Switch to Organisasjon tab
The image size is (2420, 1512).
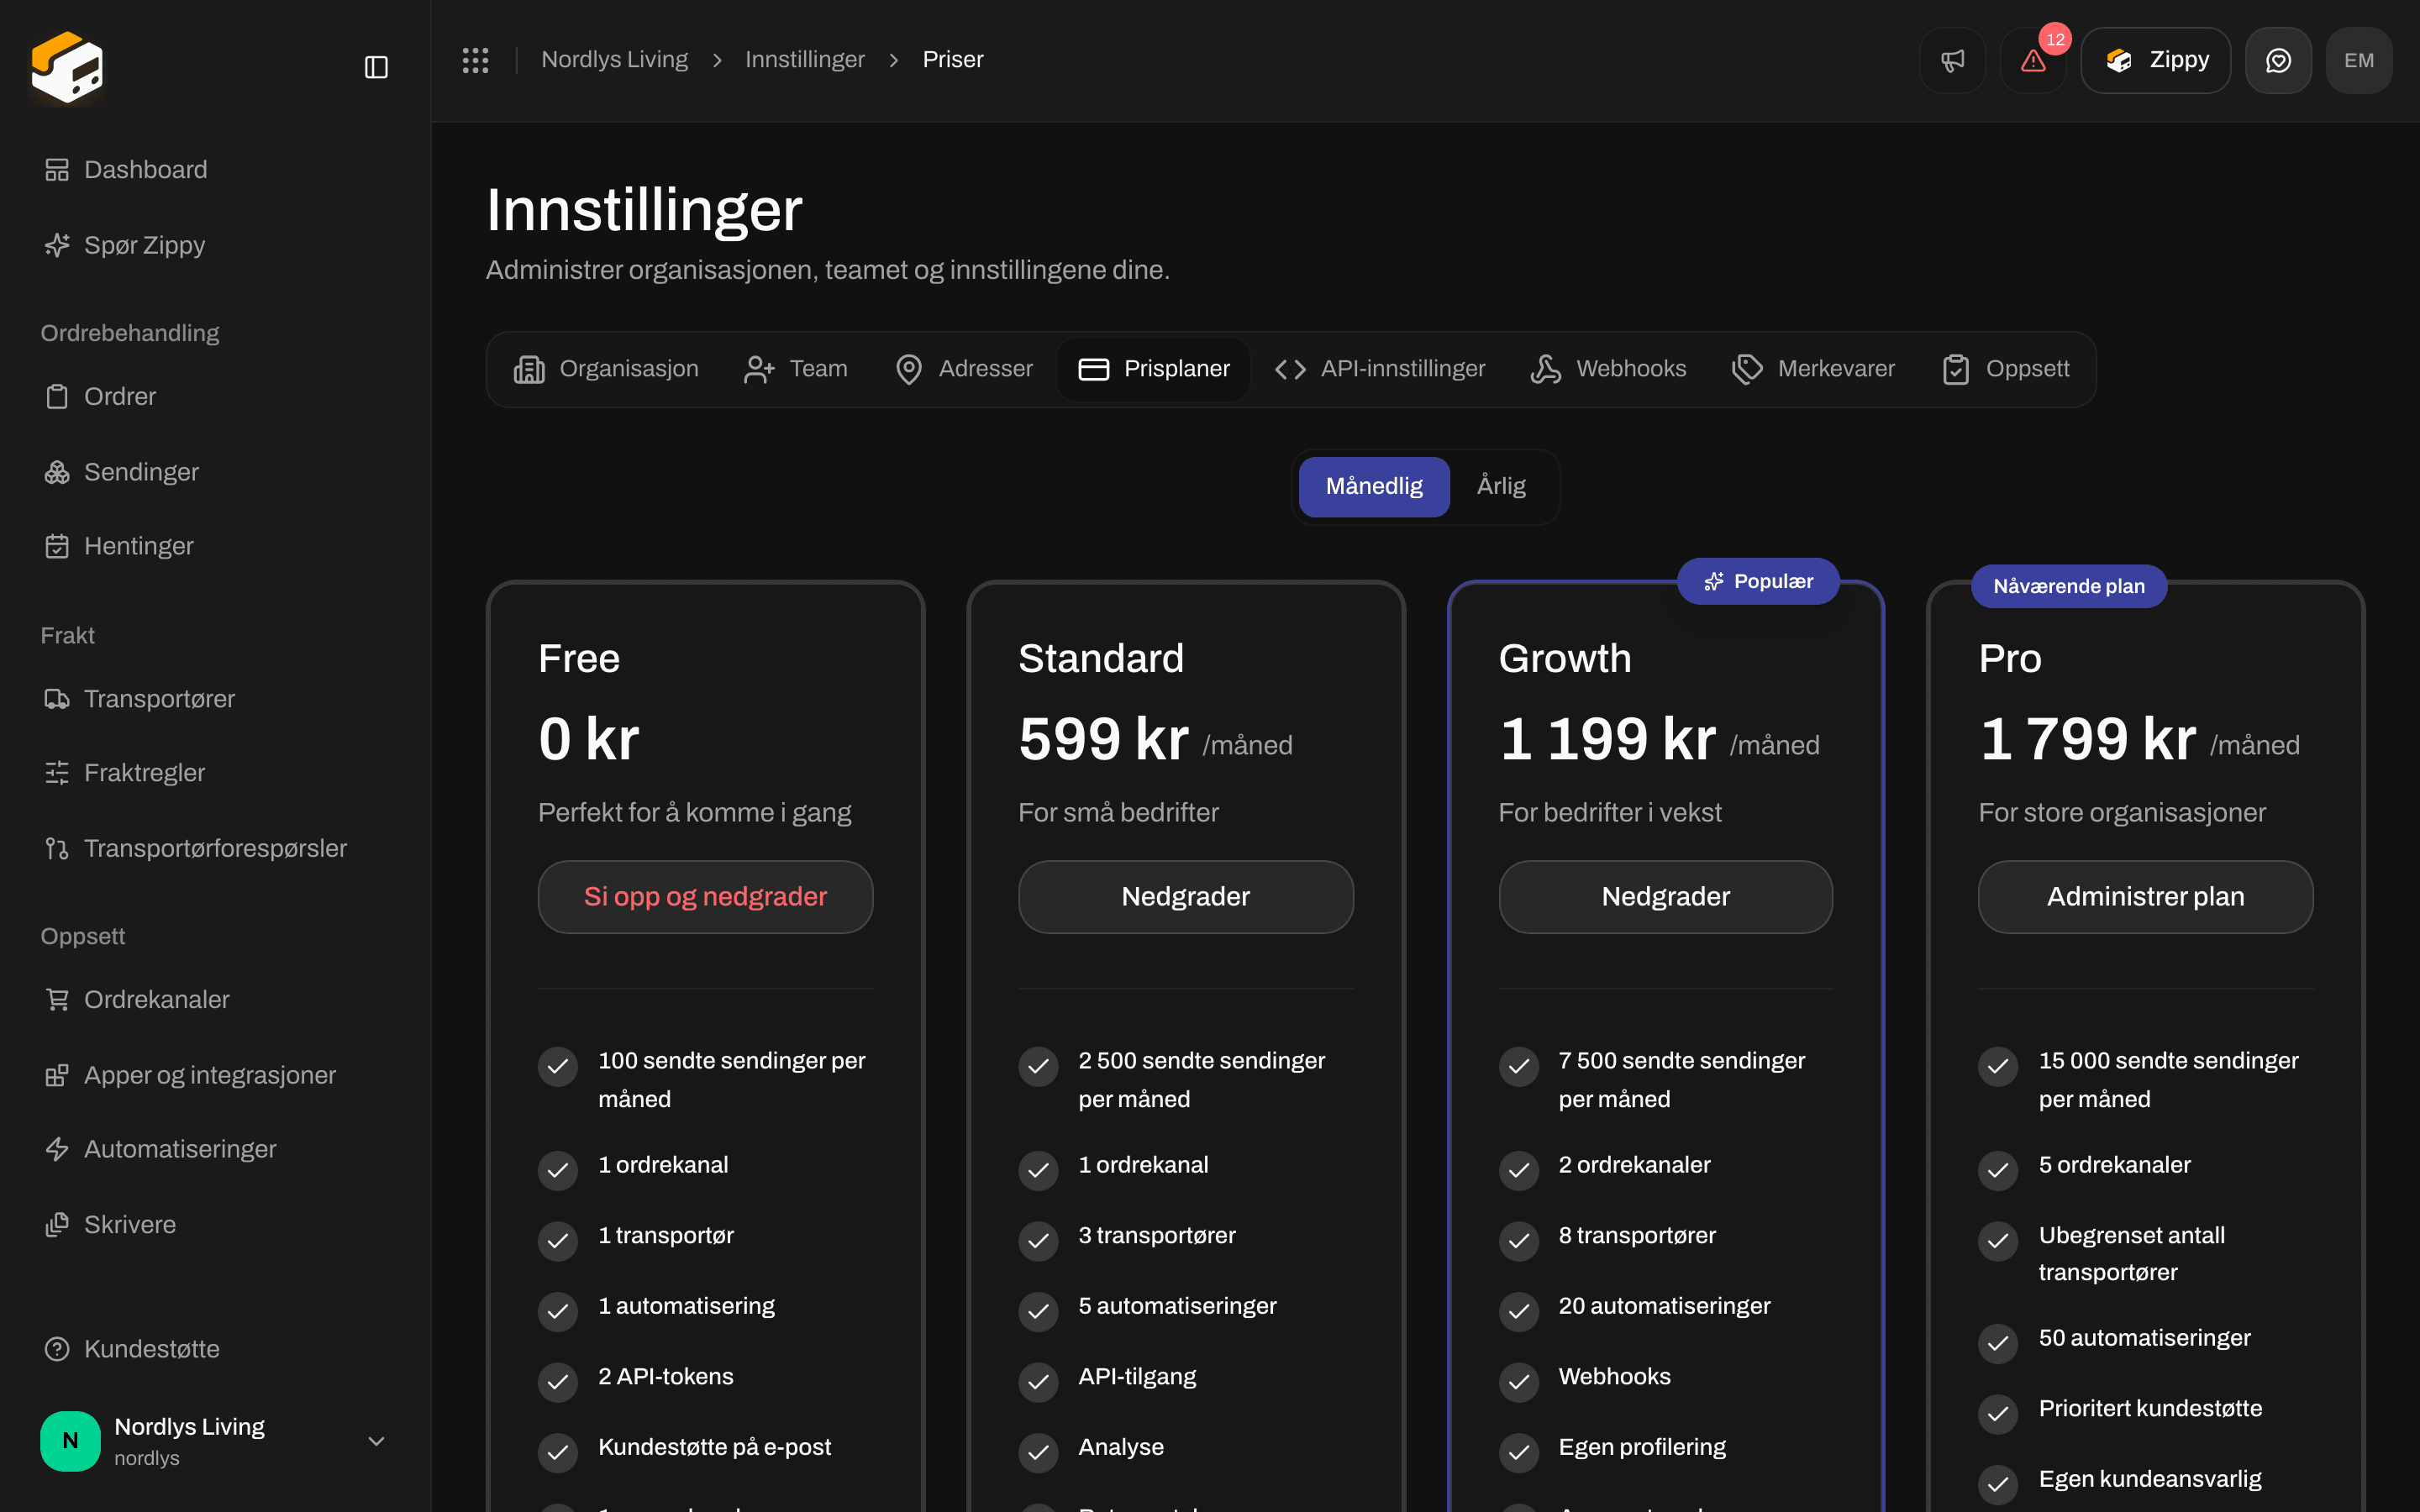[606, 369]
